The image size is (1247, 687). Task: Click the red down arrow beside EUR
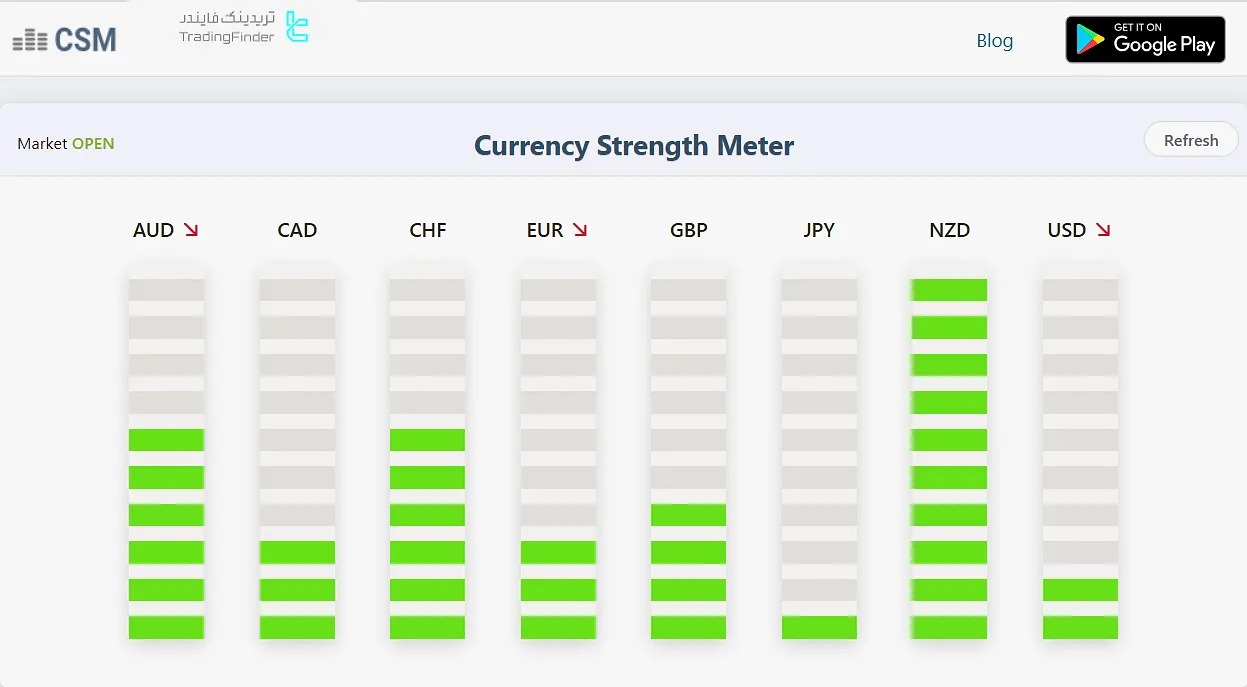580,230
